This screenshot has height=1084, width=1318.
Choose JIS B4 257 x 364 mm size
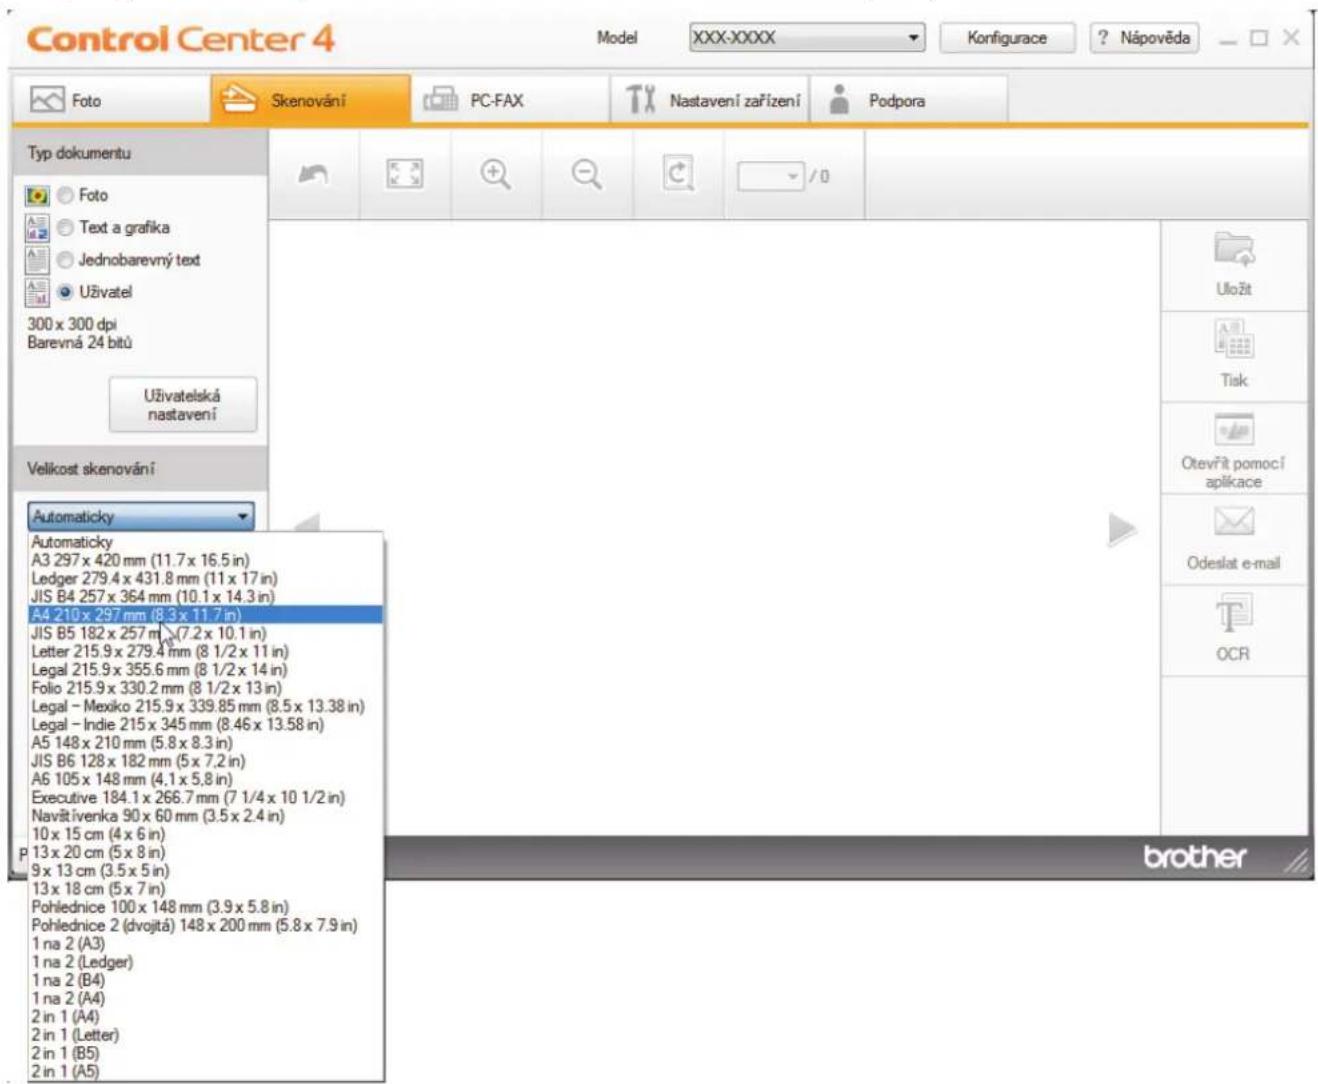206,596
